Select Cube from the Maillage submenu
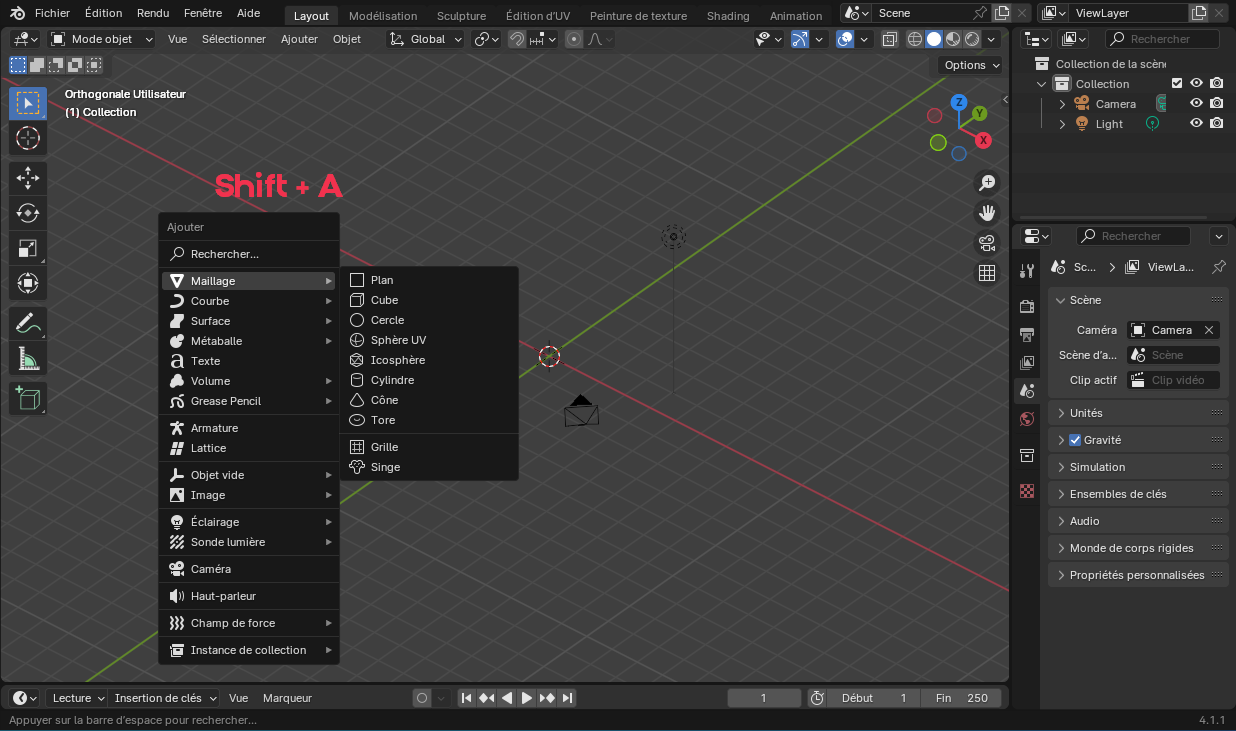Viewport: 1236px width, 731px height. 385,299
